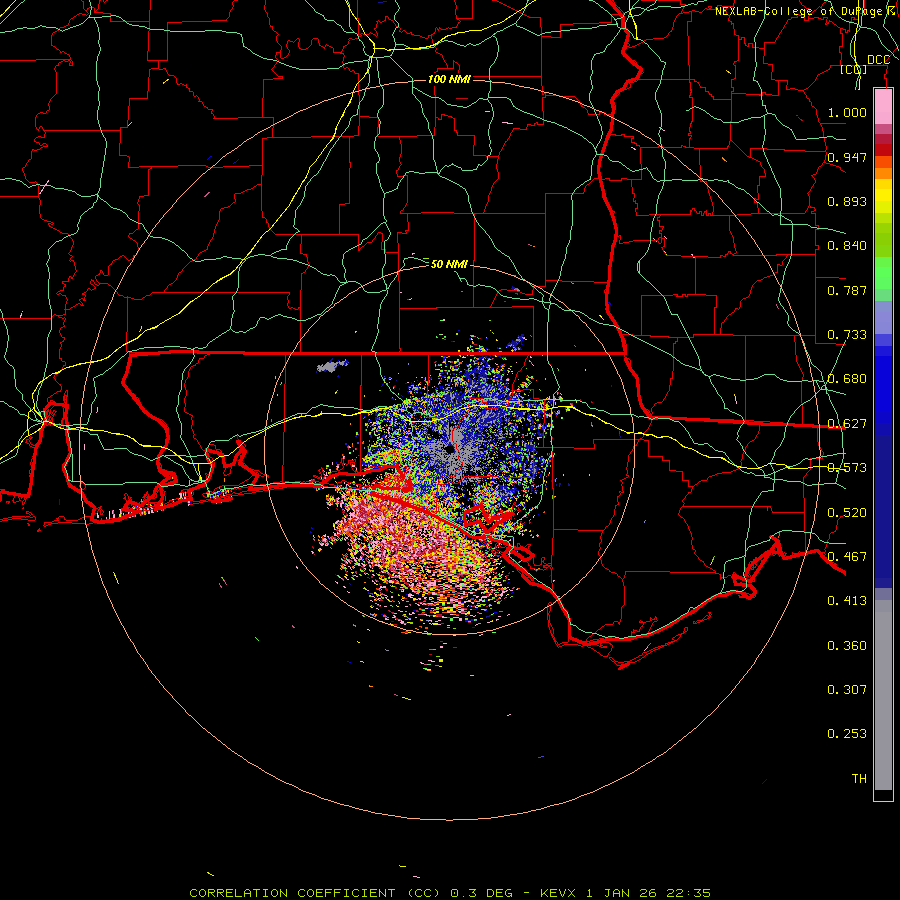Pick the dark navy color bar segment
900x900 pixels.
pos(883,511)
